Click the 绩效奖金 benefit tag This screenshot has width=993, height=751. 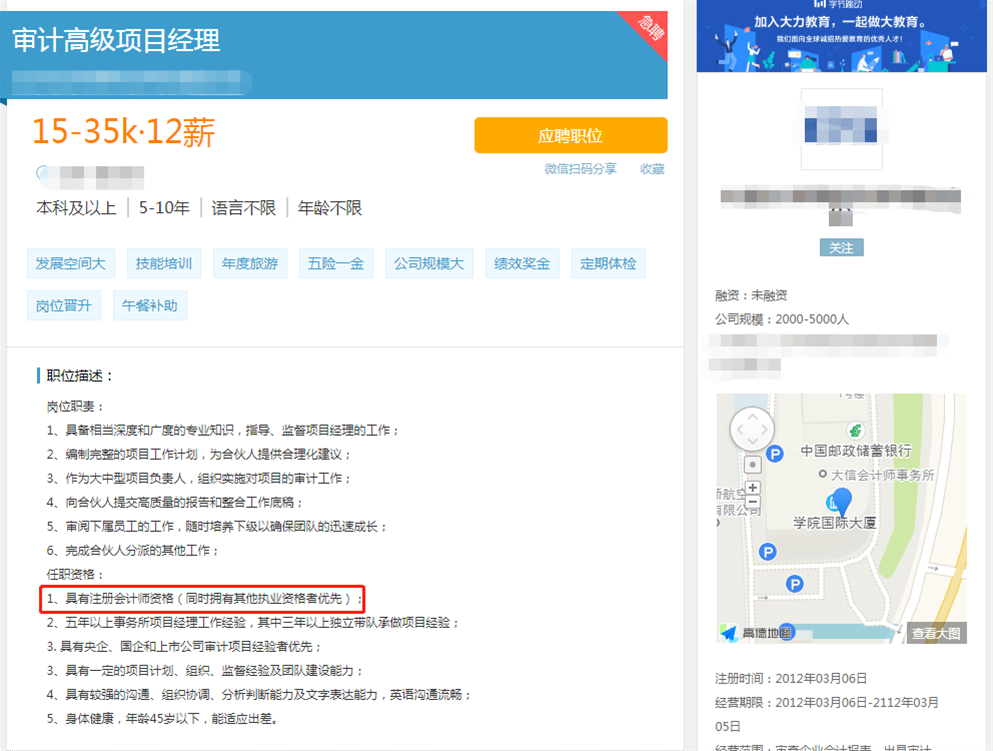click(522, 264)
